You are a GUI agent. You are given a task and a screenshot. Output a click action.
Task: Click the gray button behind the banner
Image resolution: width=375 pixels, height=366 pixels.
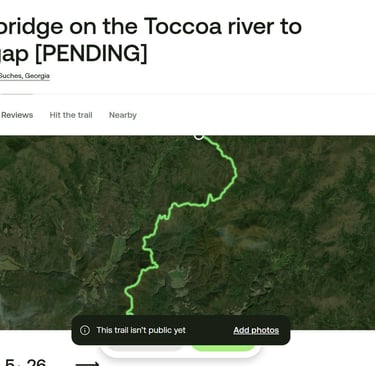click(145, 348)
